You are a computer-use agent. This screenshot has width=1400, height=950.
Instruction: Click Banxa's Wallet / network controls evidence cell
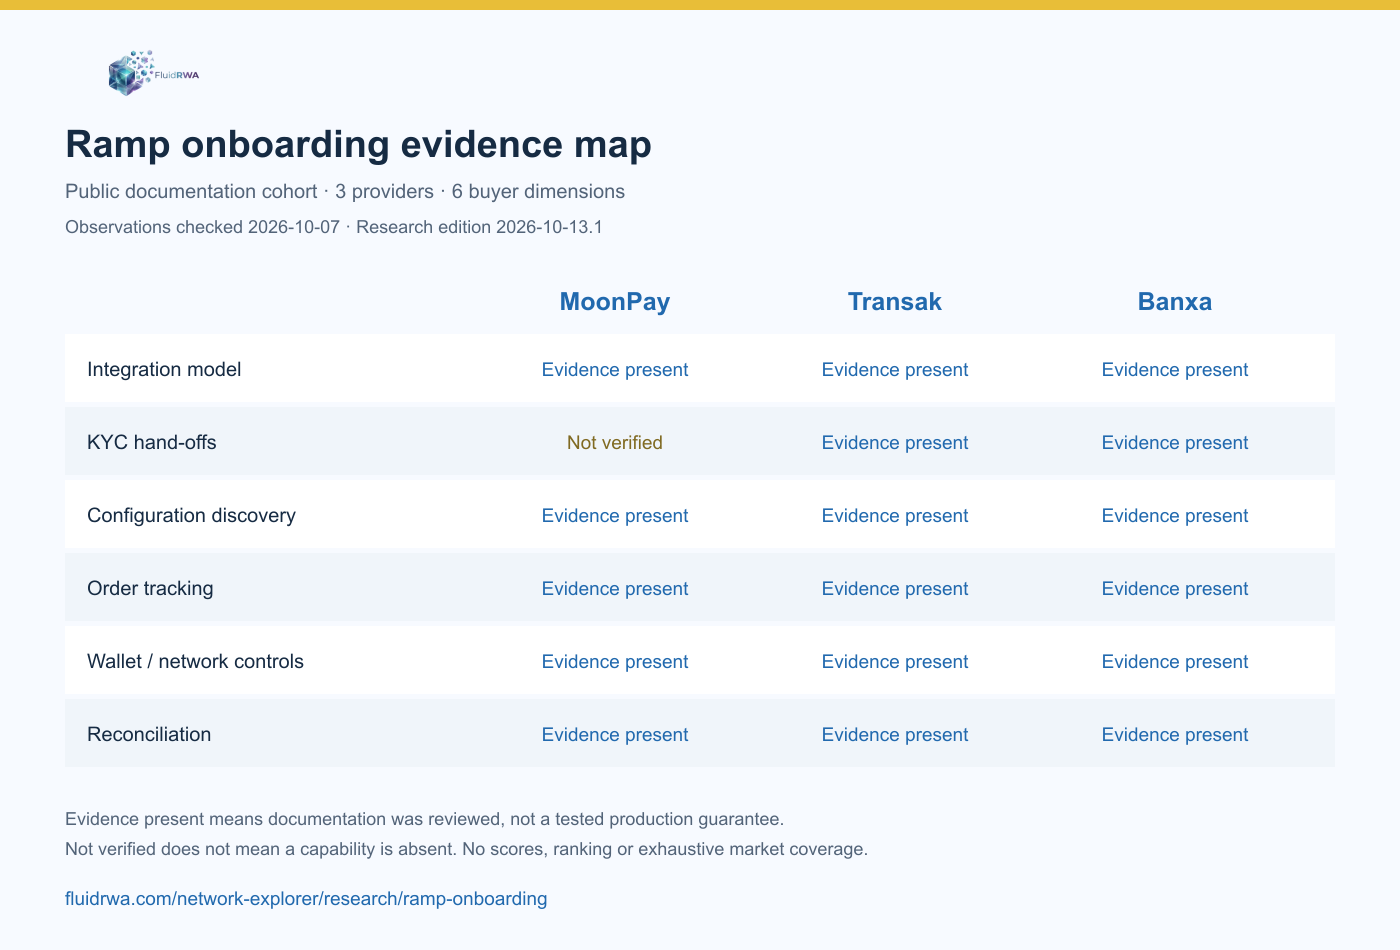pos(1175,661)
